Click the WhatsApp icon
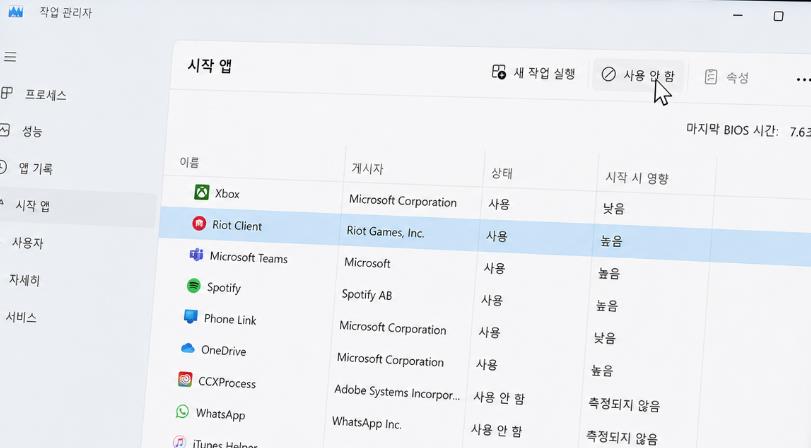This screenshot has height=448, width=811. click(x=182, y=411)
